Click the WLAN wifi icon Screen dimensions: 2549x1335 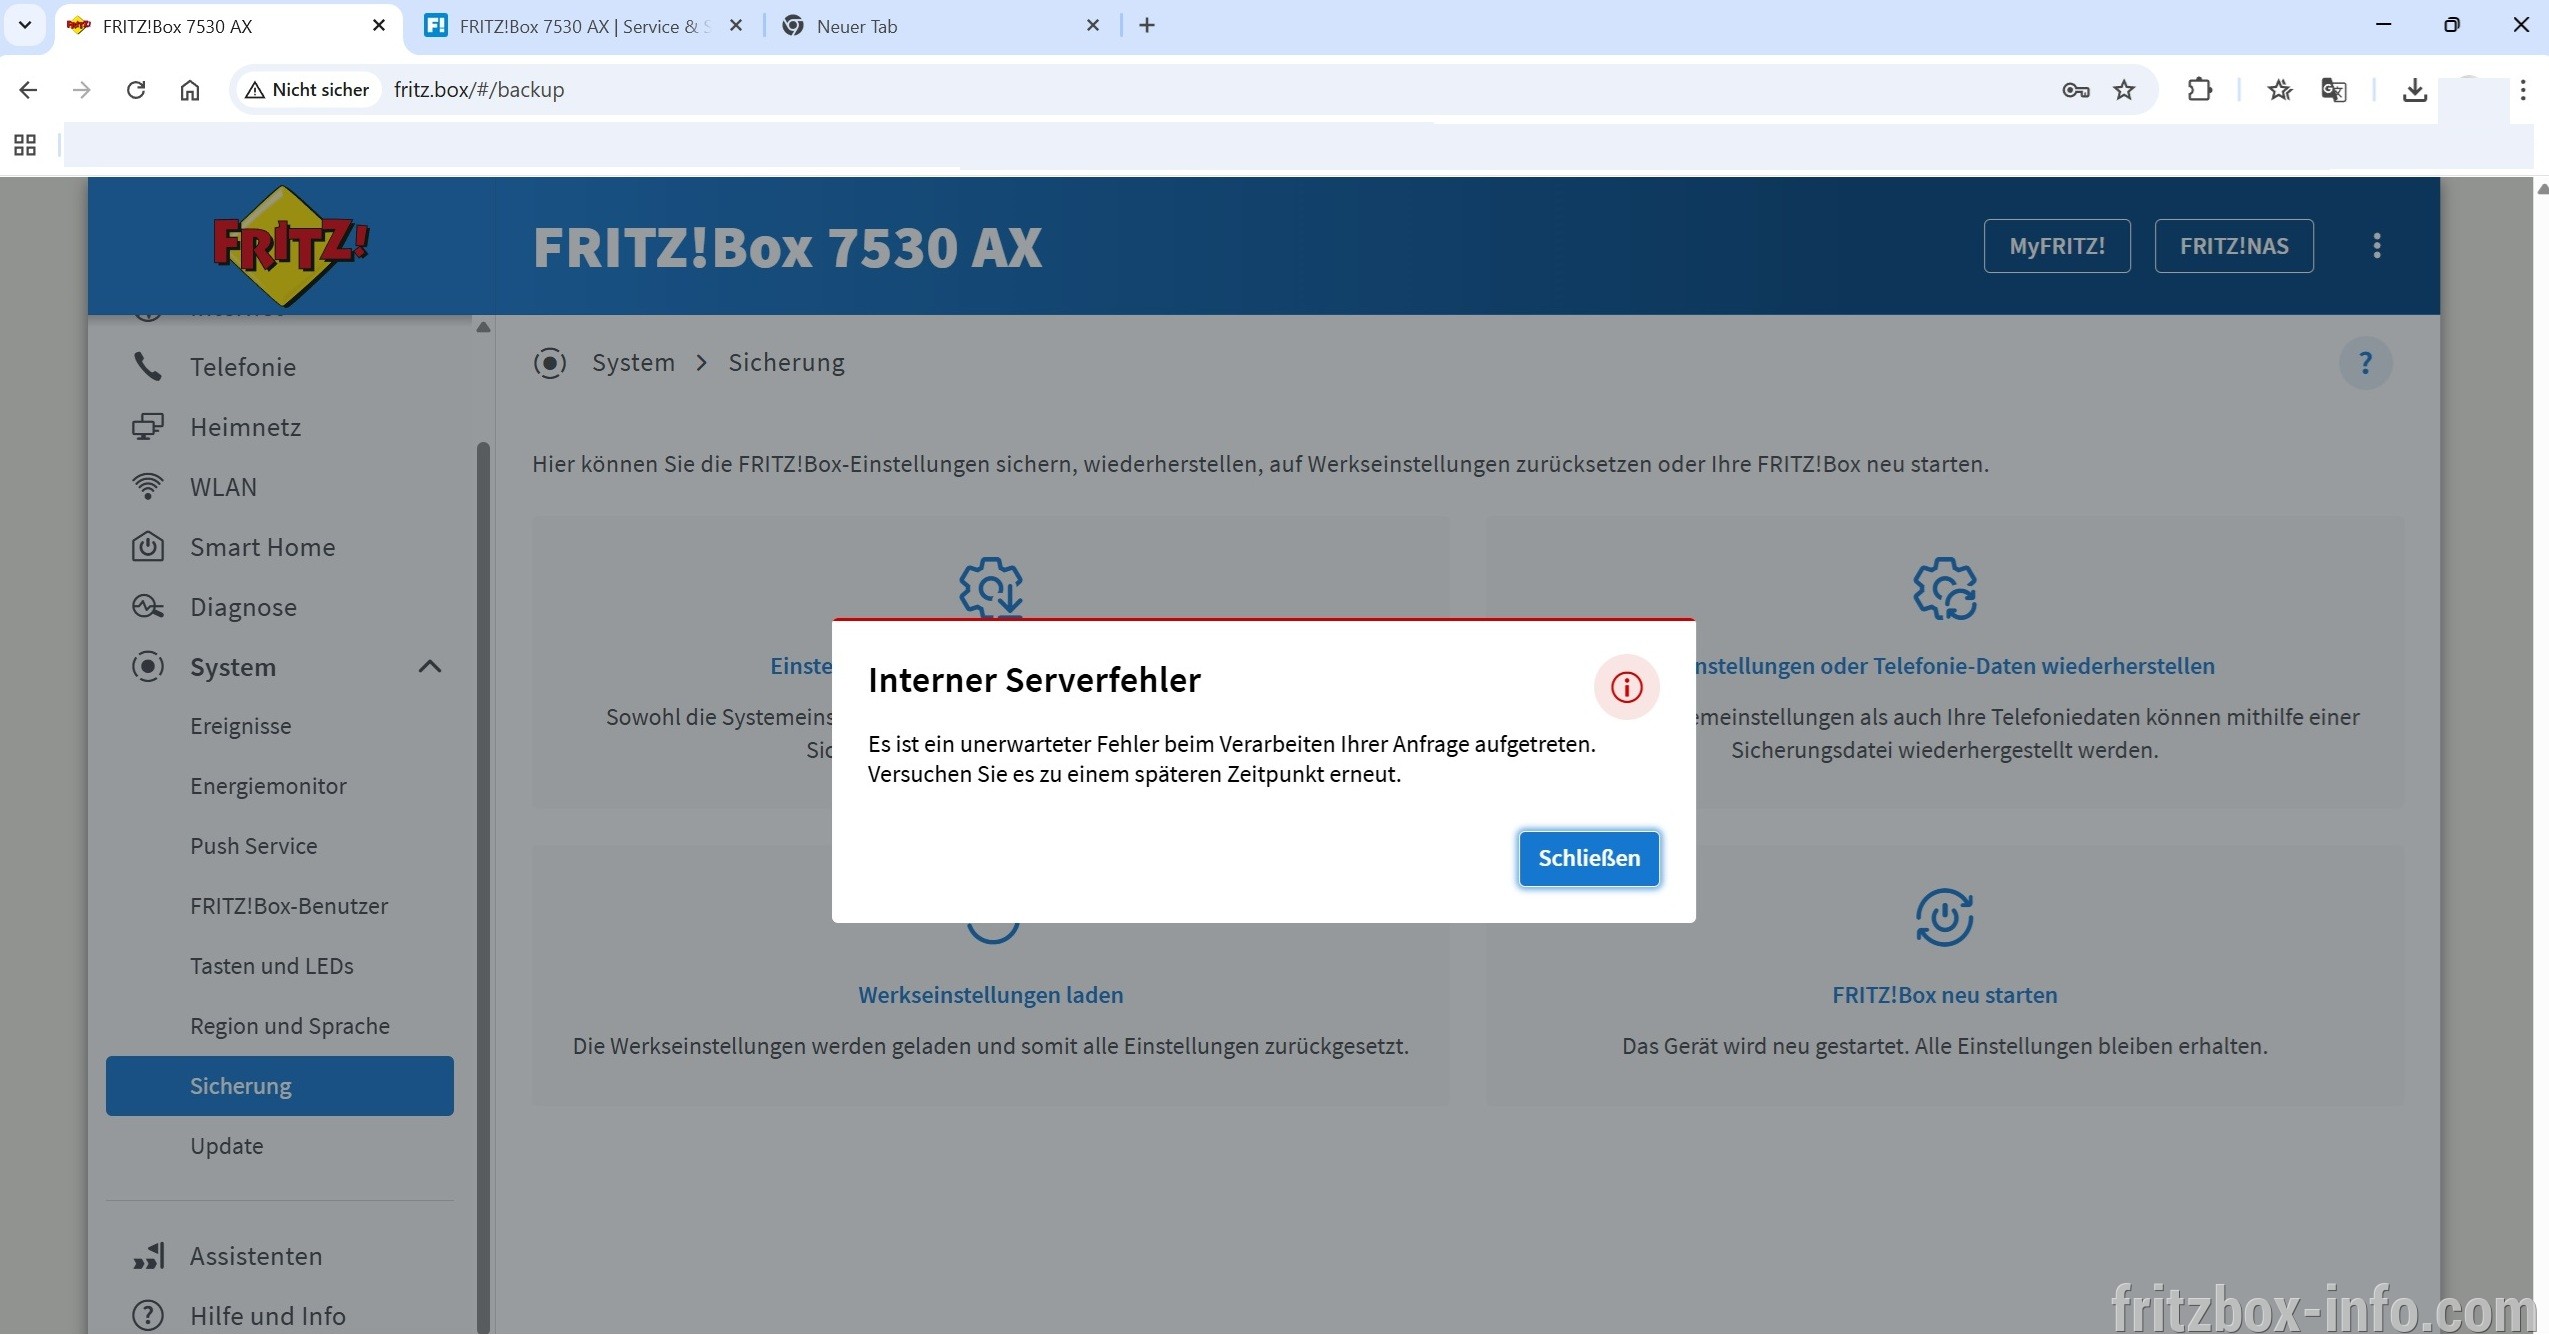(148, 487)
